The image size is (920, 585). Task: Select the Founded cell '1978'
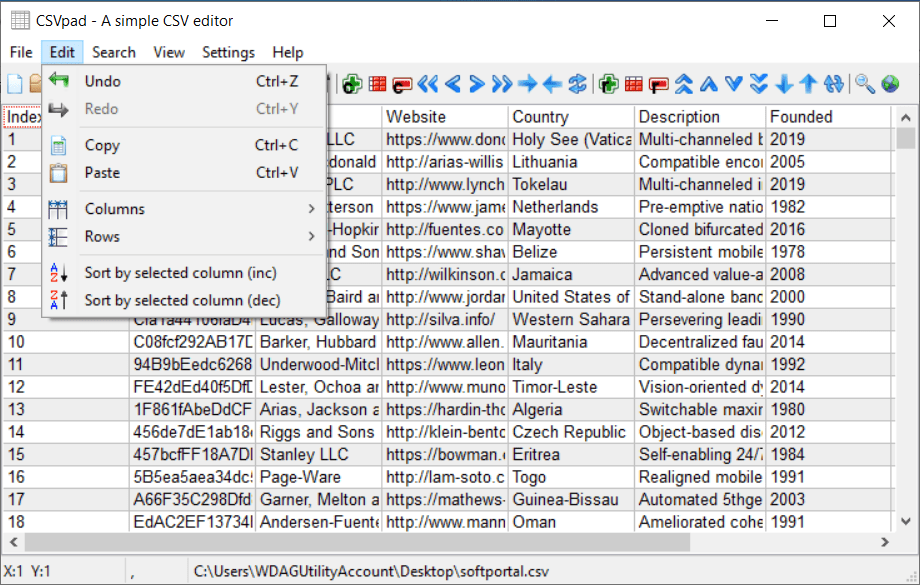pos(828,252)
